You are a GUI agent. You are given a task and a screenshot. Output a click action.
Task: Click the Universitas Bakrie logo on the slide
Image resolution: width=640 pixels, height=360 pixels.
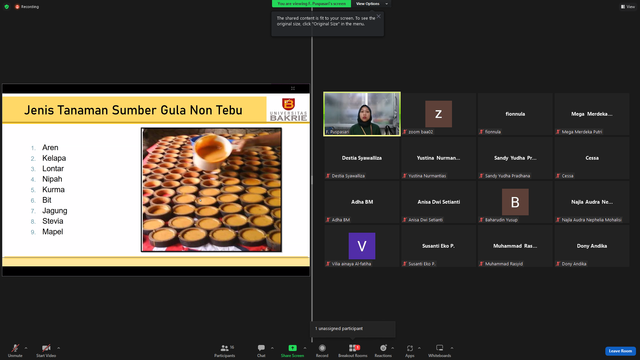pyautogui.click(x=288, y=109)
